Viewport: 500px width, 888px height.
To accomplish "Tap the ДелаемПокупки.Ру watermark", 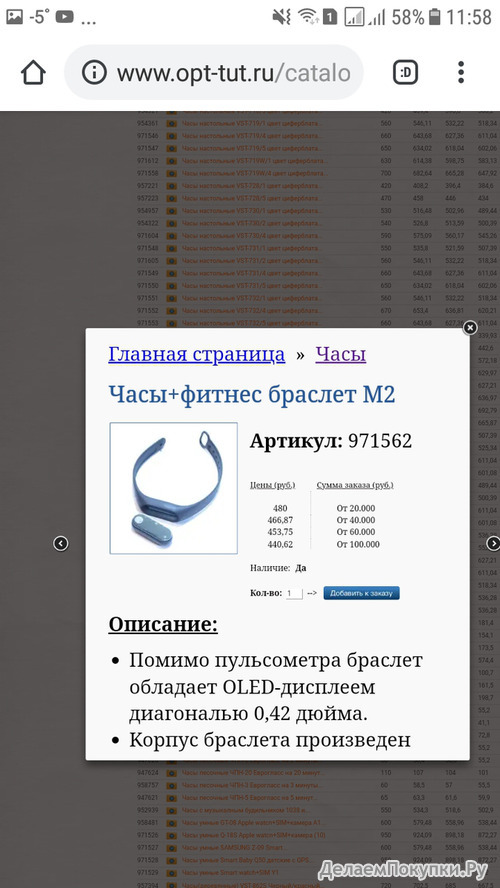I will click(403, 868).
